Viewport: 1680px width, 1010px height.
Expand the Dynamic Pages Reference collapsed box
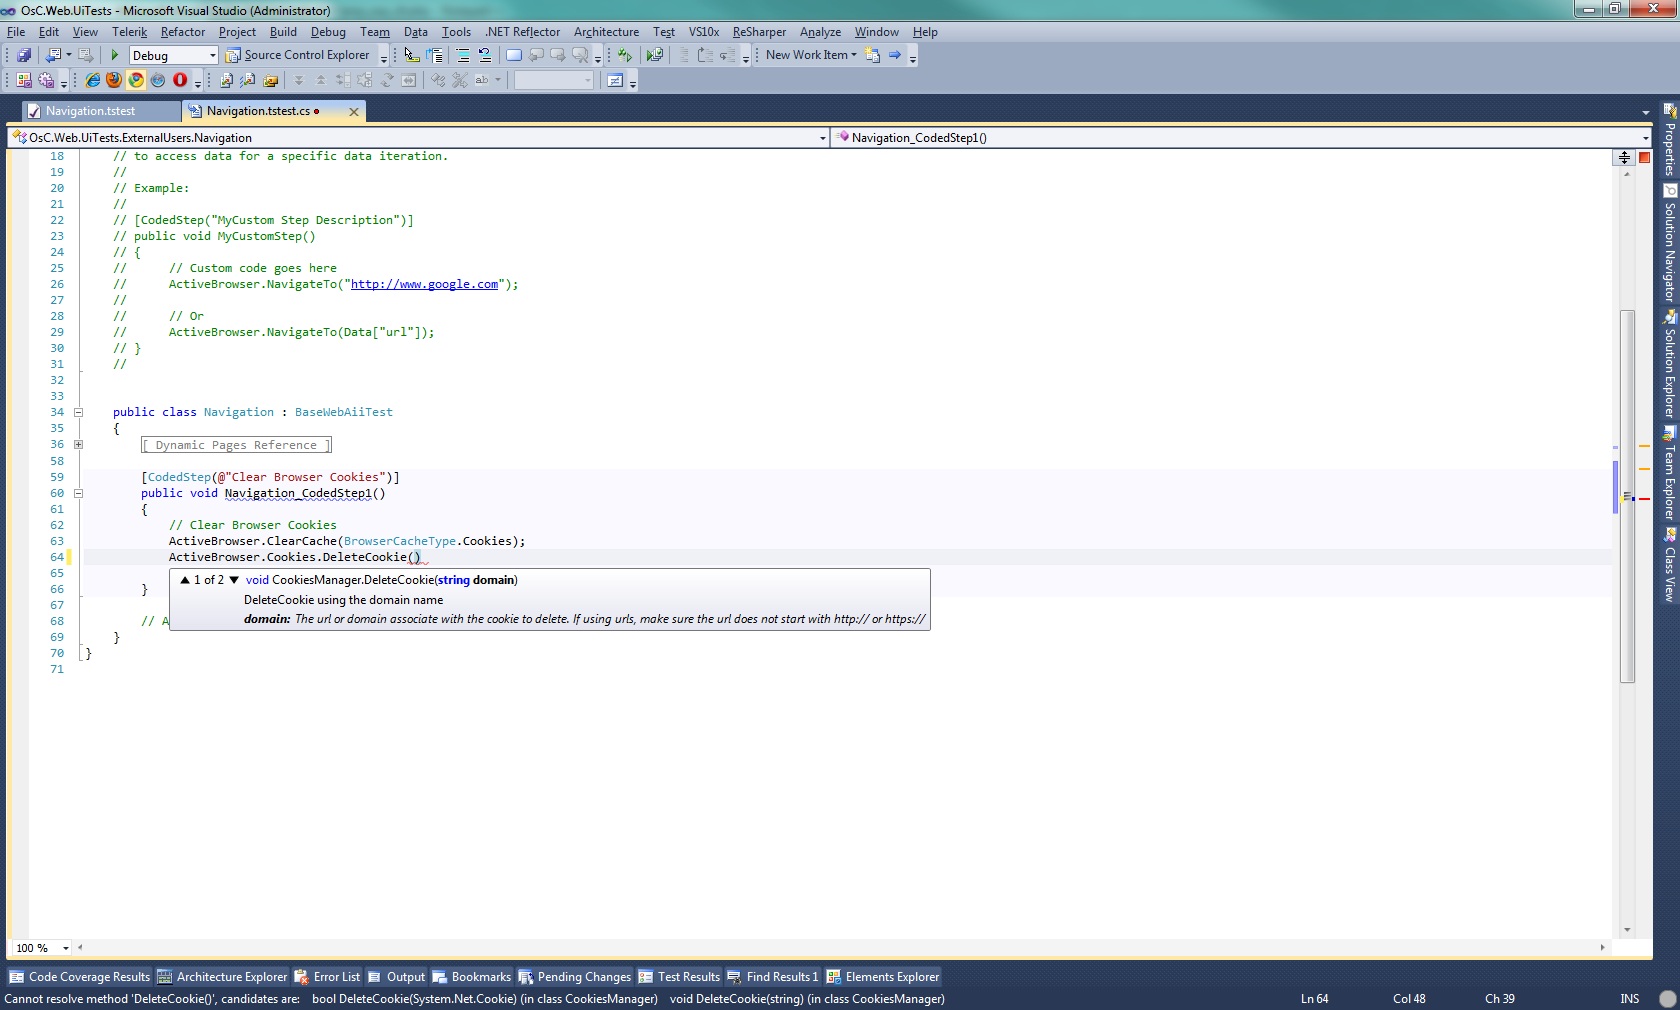click(x=236, y=445)
